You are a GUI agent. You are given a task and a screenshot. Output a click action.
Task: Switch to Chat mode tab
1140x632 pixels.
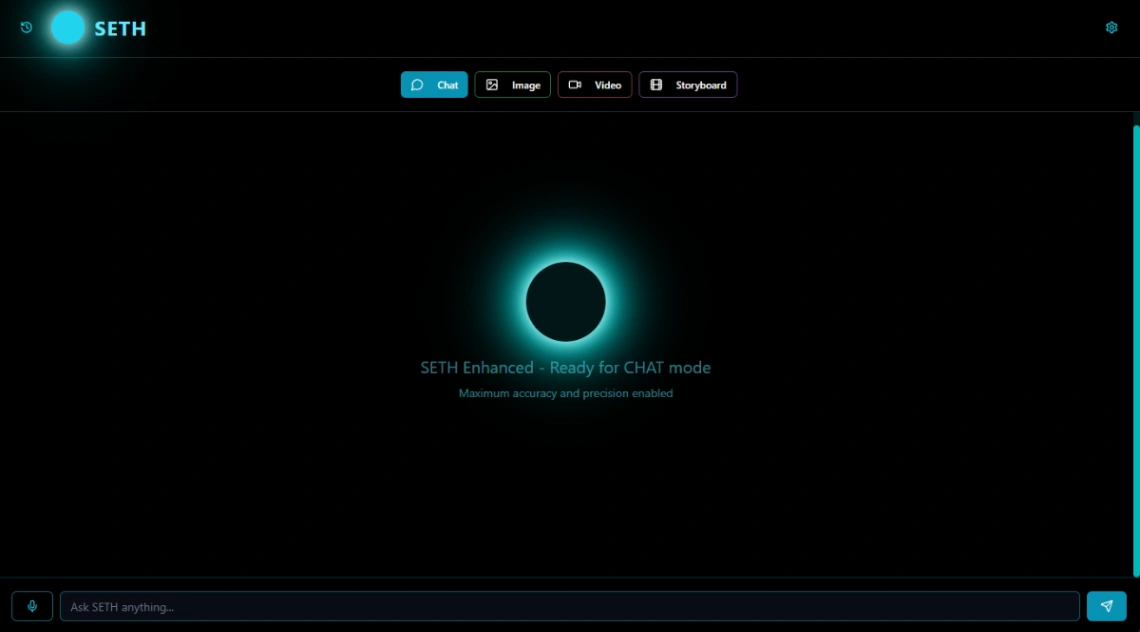tap(434, 85)
